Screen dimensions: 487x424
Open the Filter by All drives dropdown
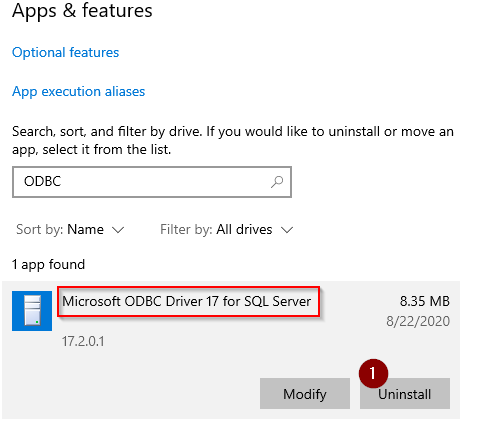point(227,230)
